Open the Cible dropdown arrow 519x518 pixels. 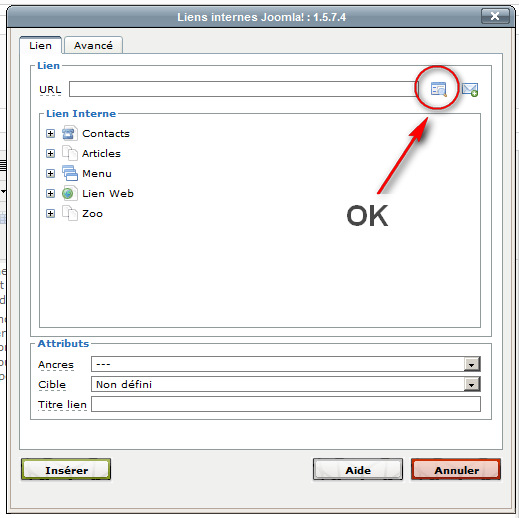(472, 384)
